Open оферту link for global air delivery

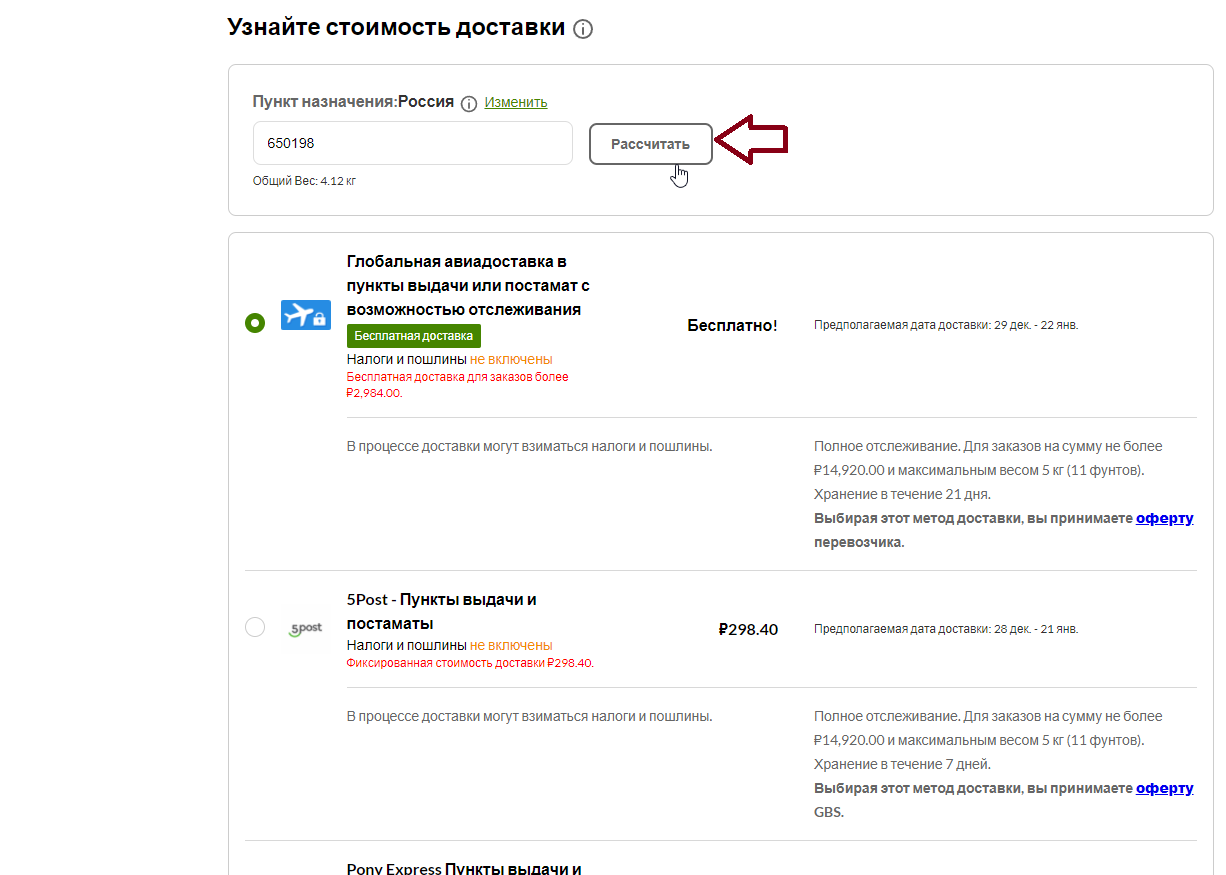coord(1165,518)
